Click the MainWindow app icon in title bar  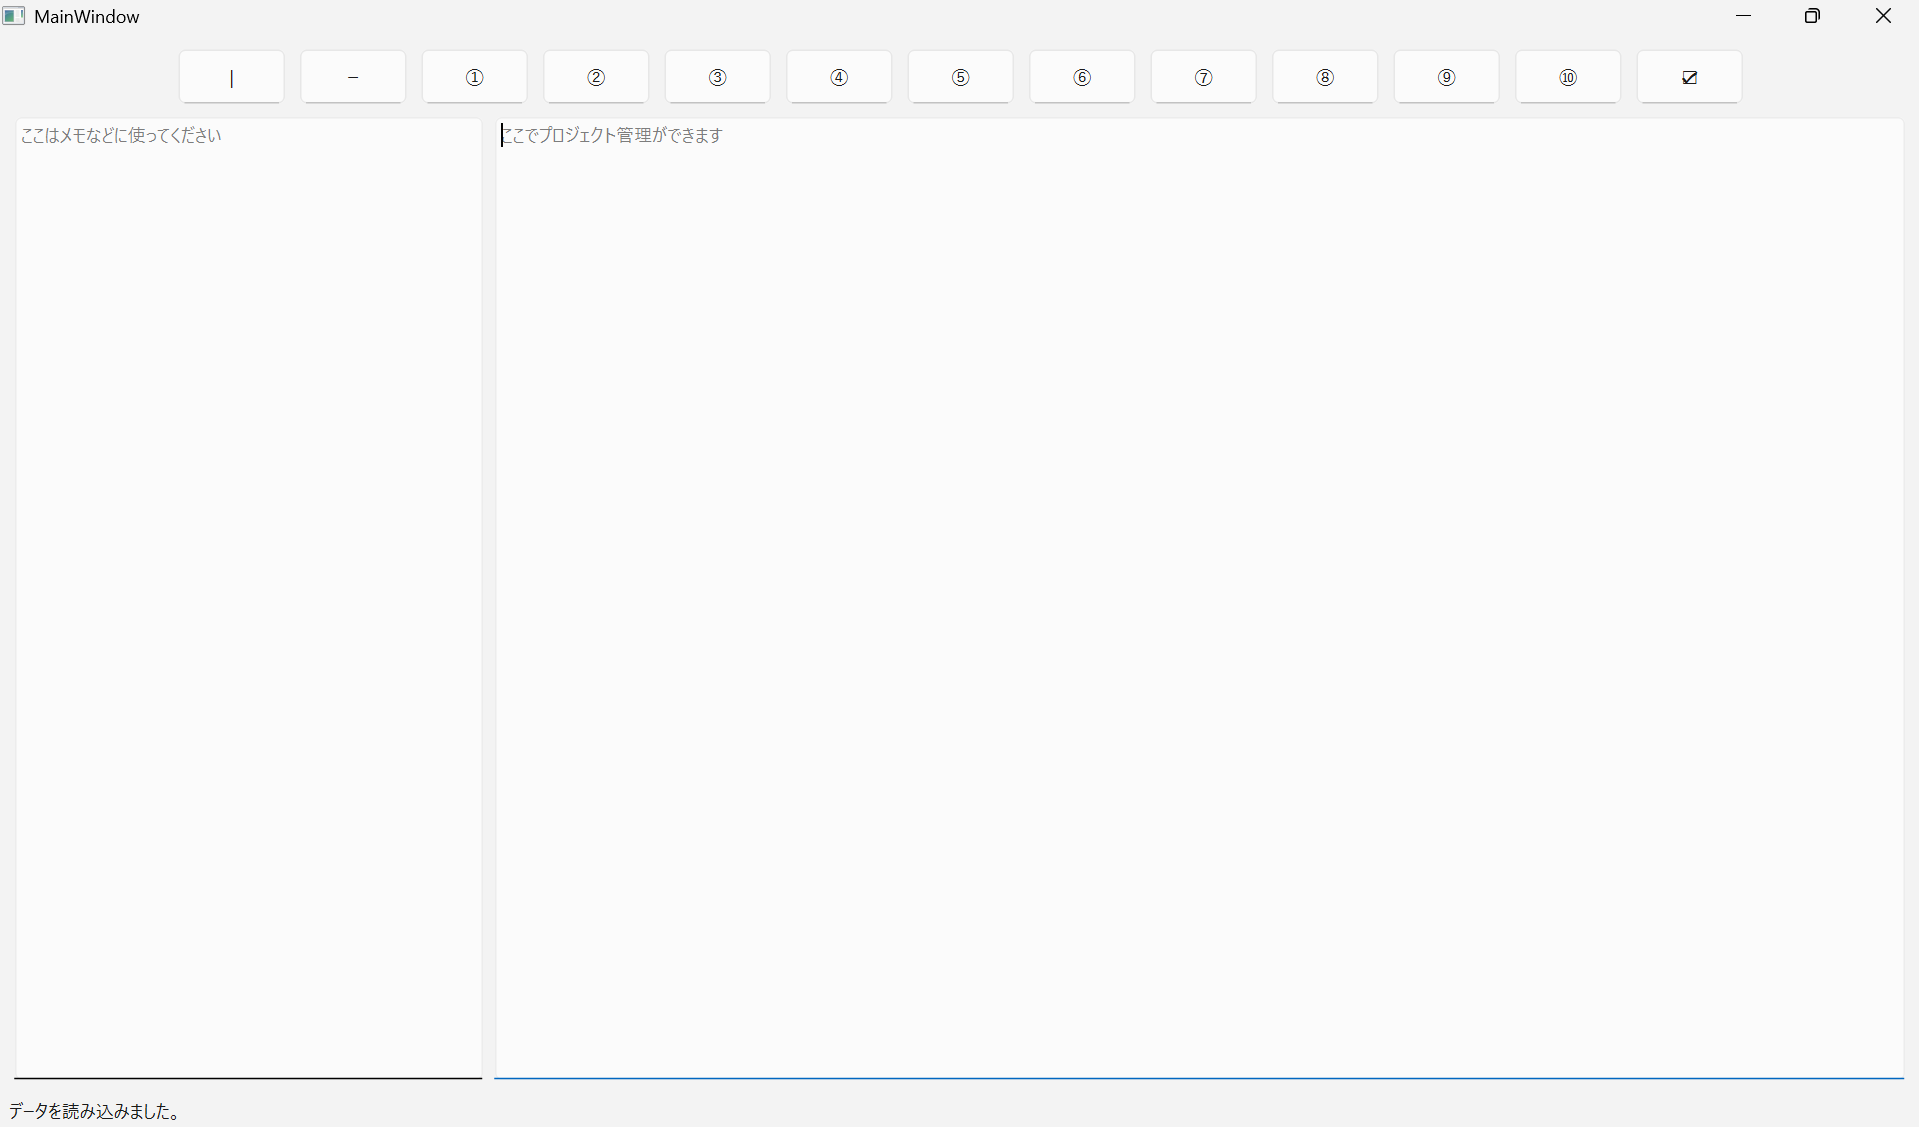tap(14, 16)
